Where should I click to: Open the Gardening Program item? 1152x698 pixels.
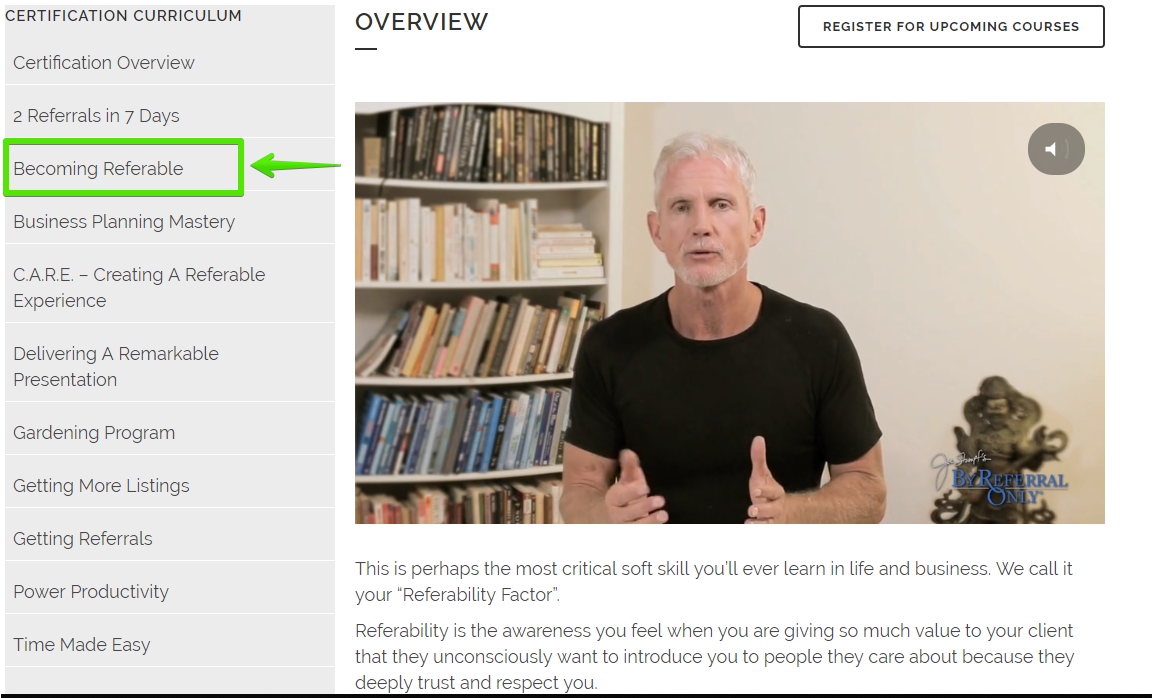[x=170, y=433]
